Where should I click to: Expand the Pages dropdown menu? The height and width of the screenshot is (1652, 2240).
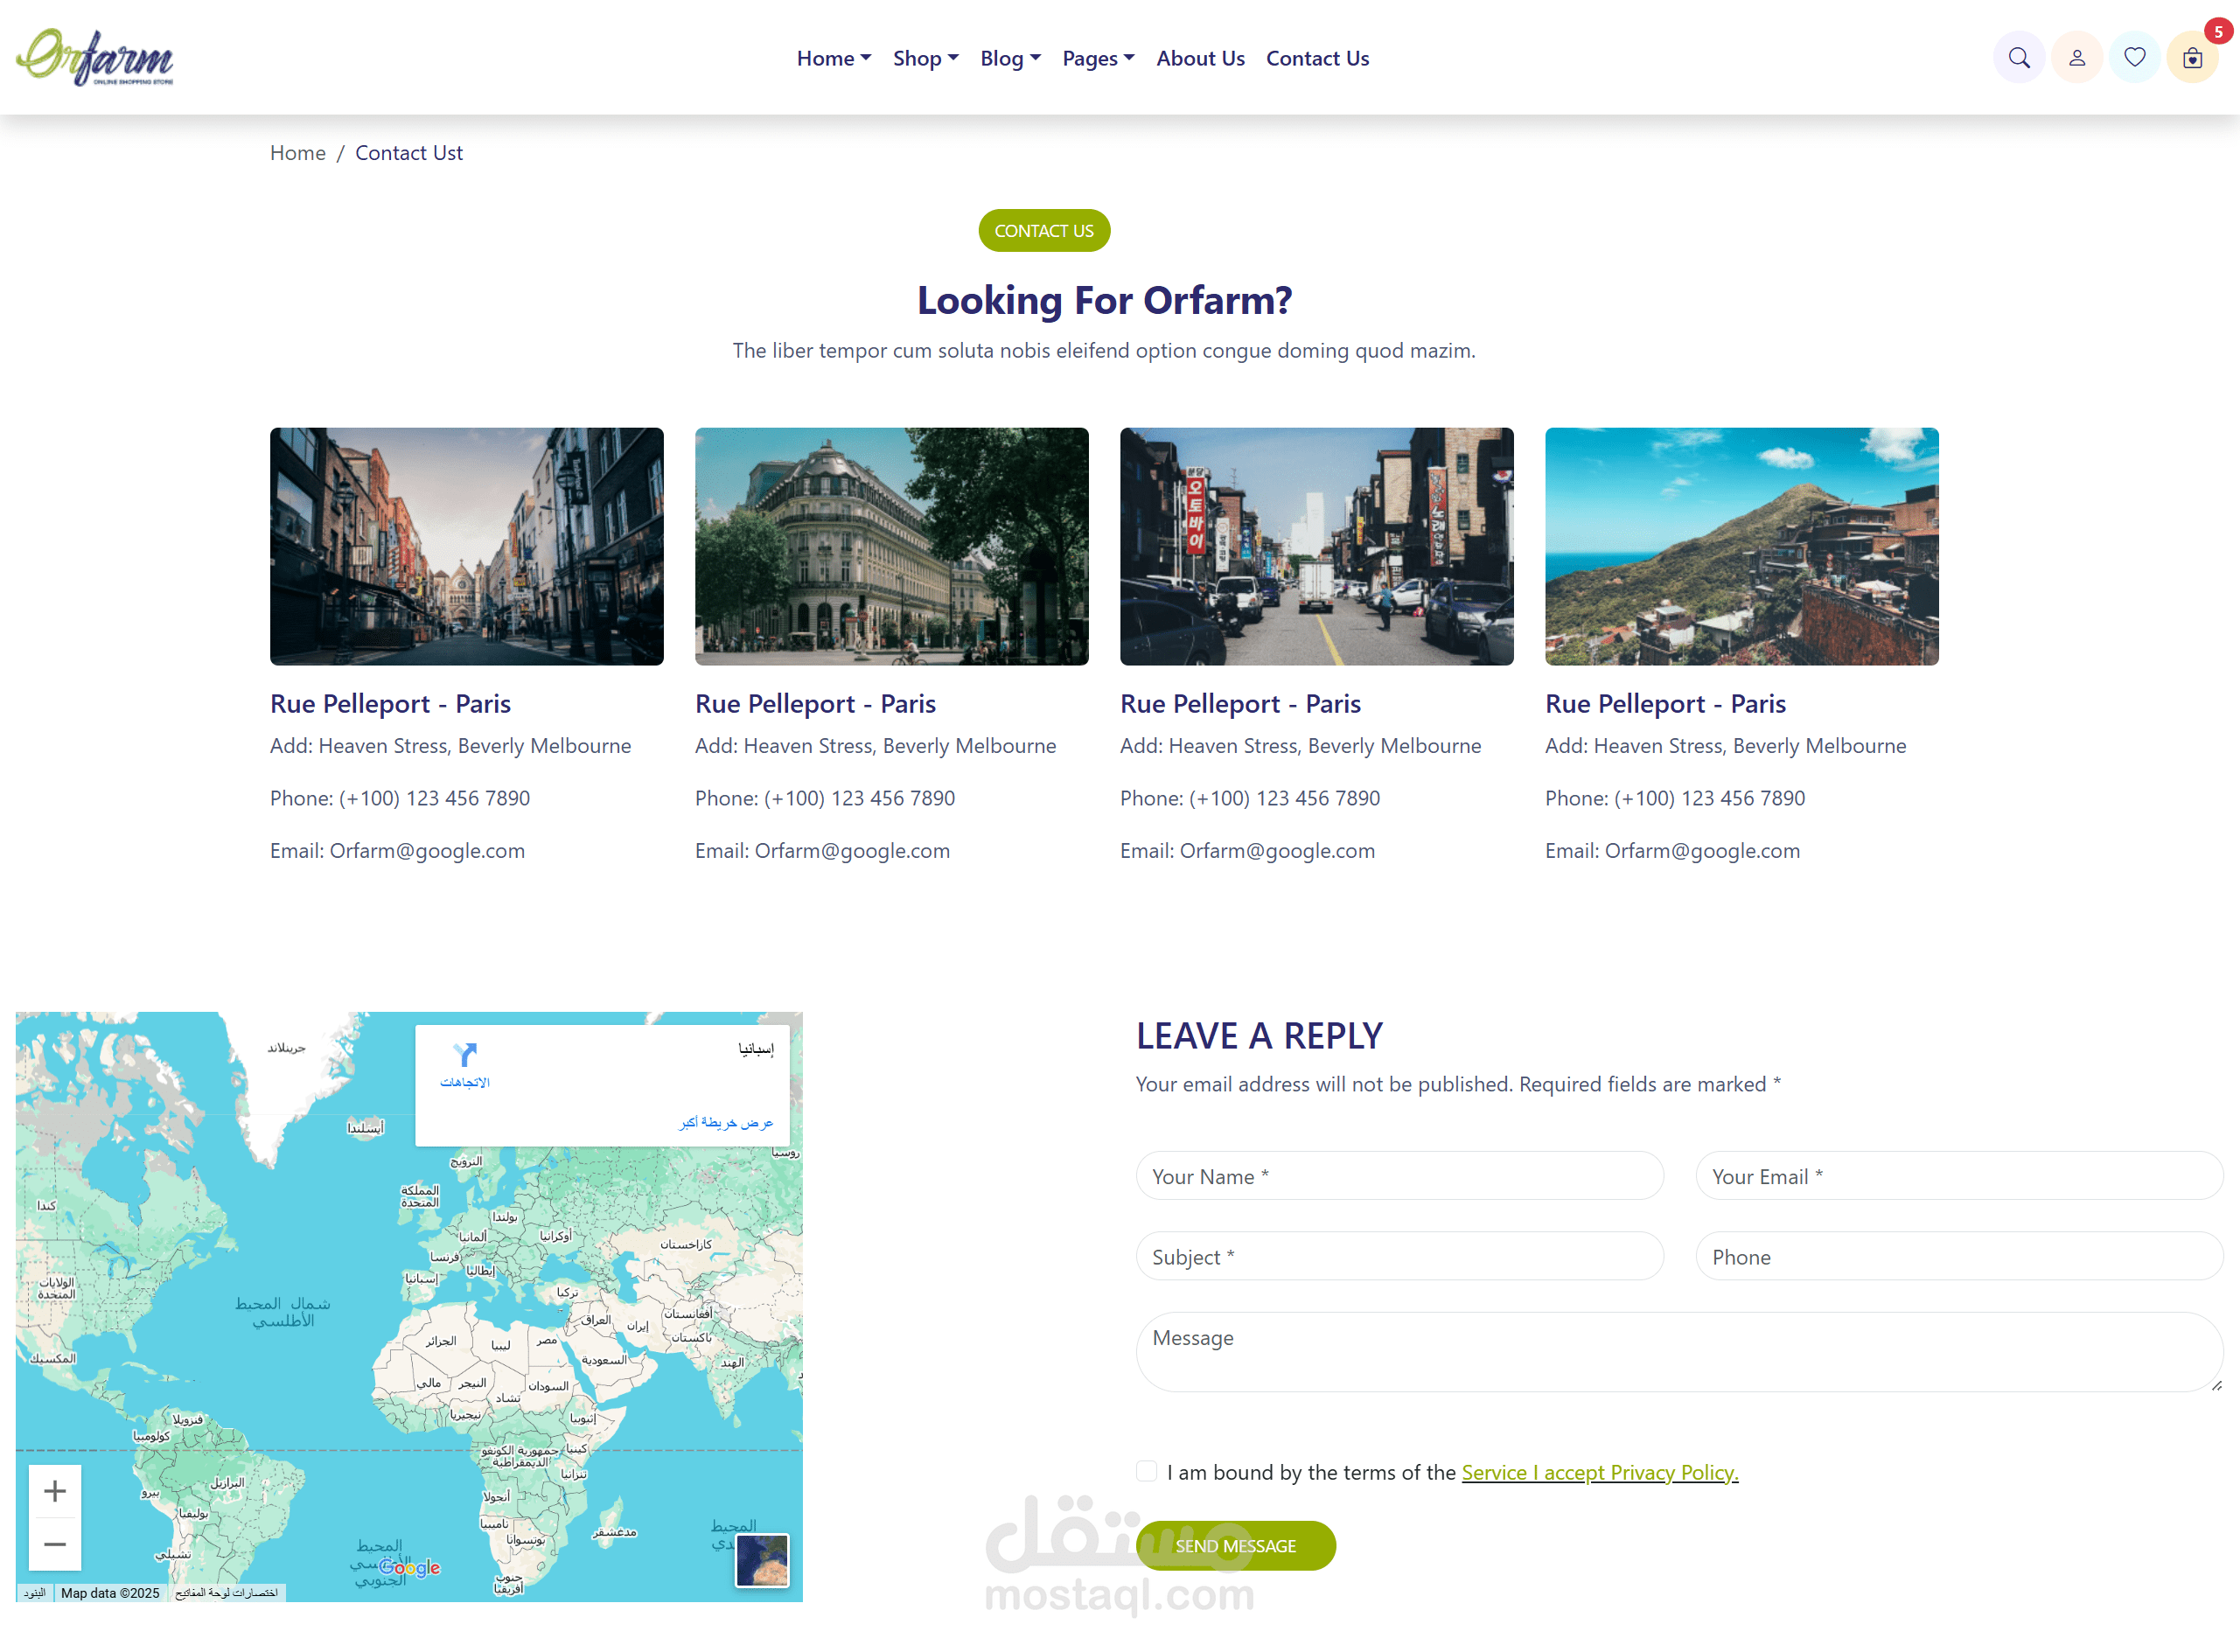point(1097,58)
